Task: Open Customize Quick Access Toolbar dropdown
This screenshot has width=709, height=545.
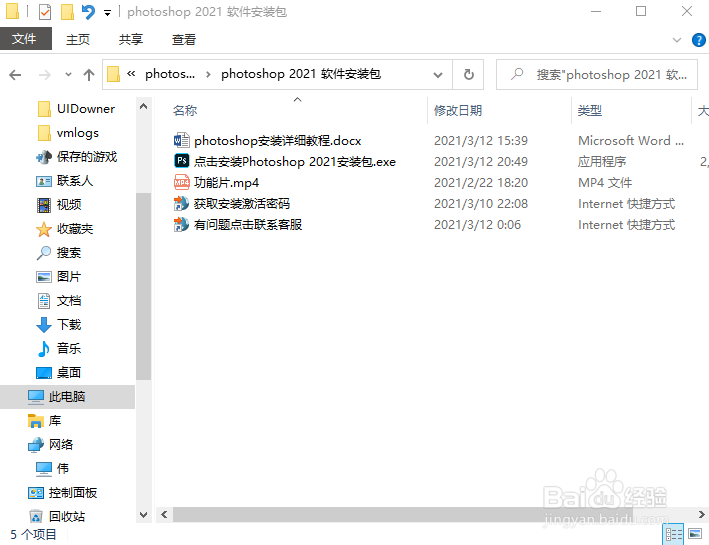Action: coord(107,13)
